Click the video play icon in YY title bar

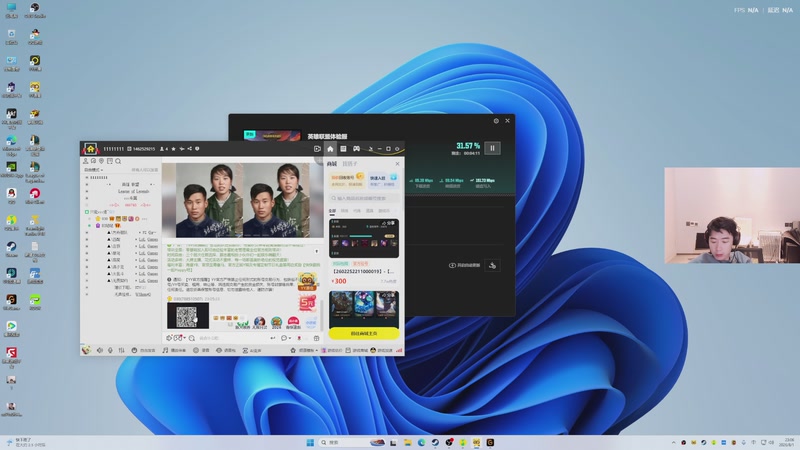(x=317, y=148)
